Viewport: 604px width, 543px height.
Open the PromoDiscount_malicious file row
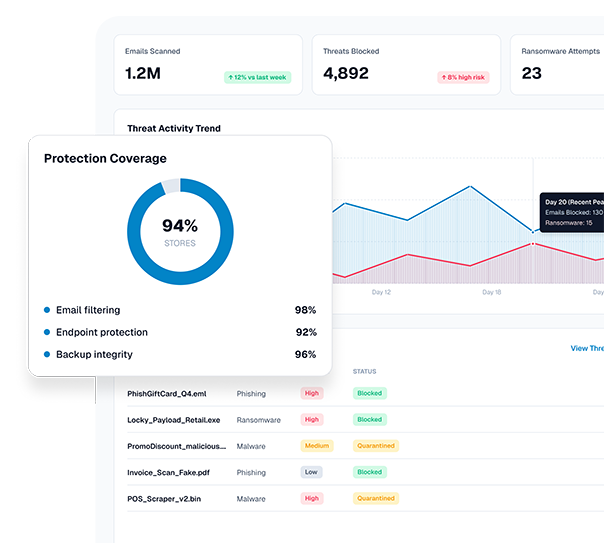point(365,446)
